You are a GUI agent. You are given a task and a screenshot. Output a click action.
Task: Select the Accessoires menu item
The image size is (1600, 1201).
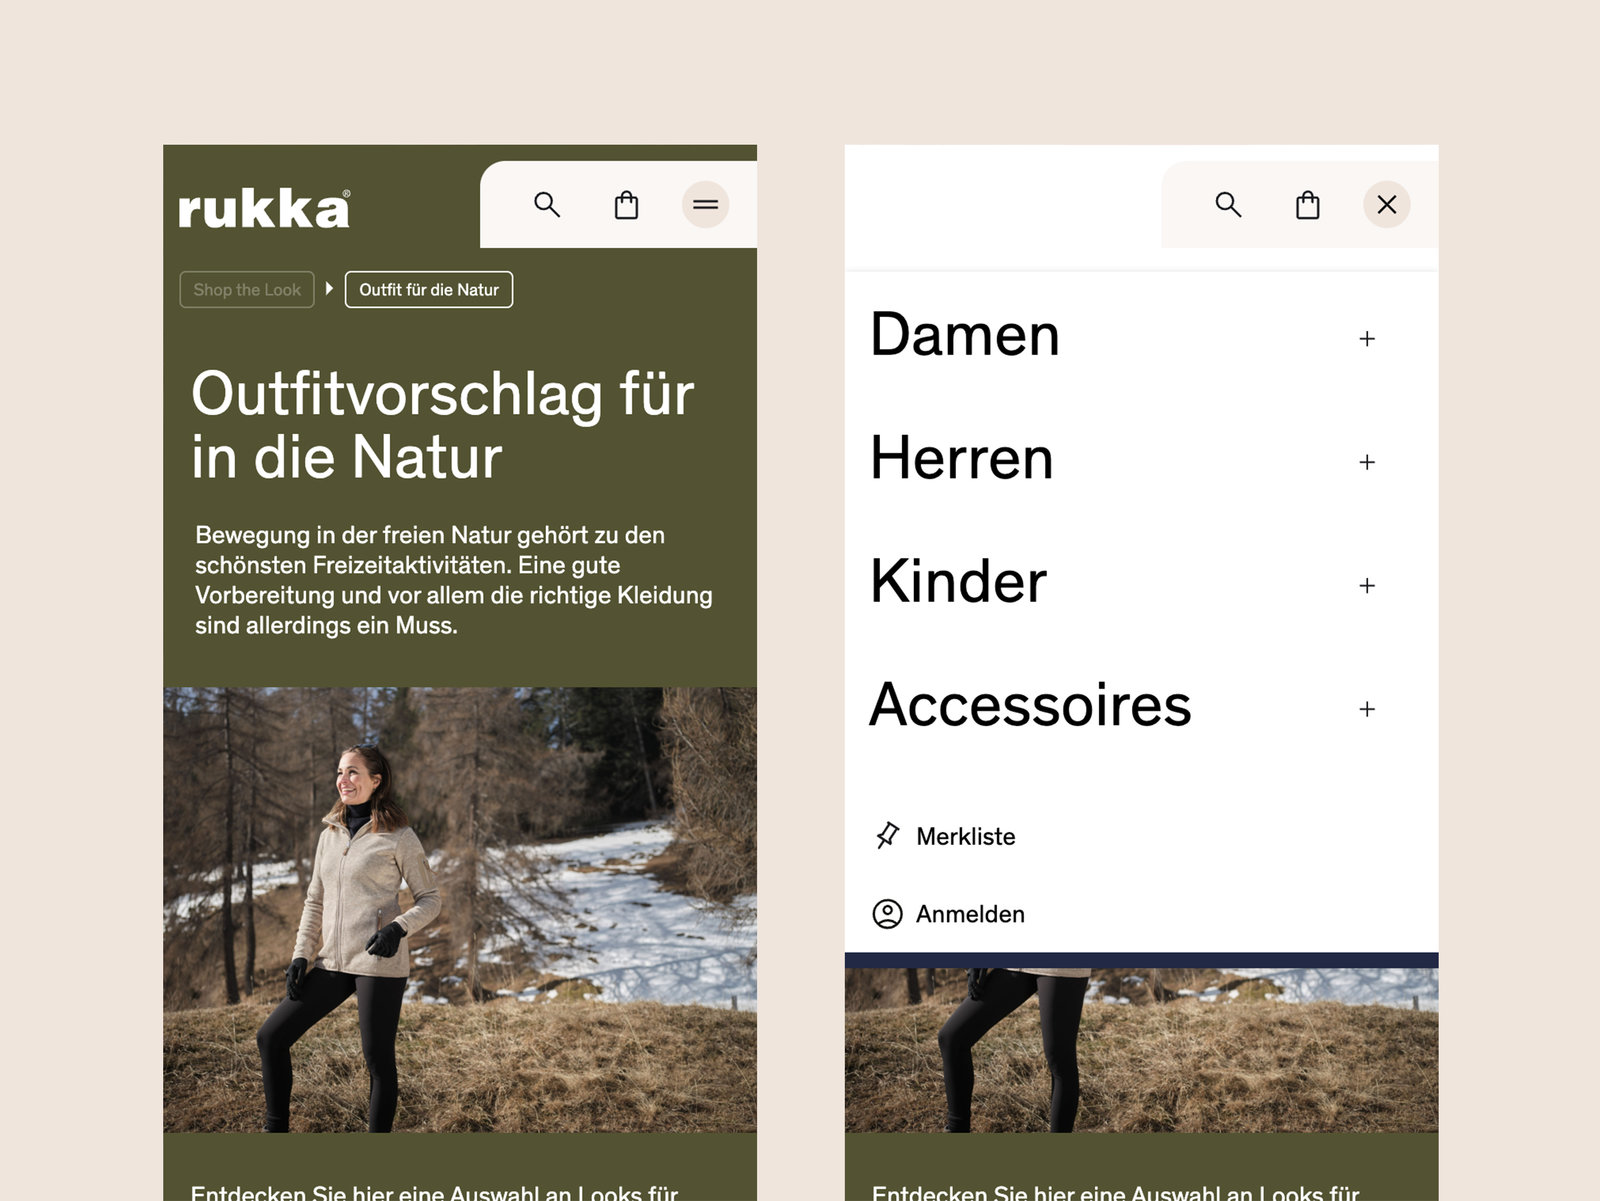(1031, 705)
